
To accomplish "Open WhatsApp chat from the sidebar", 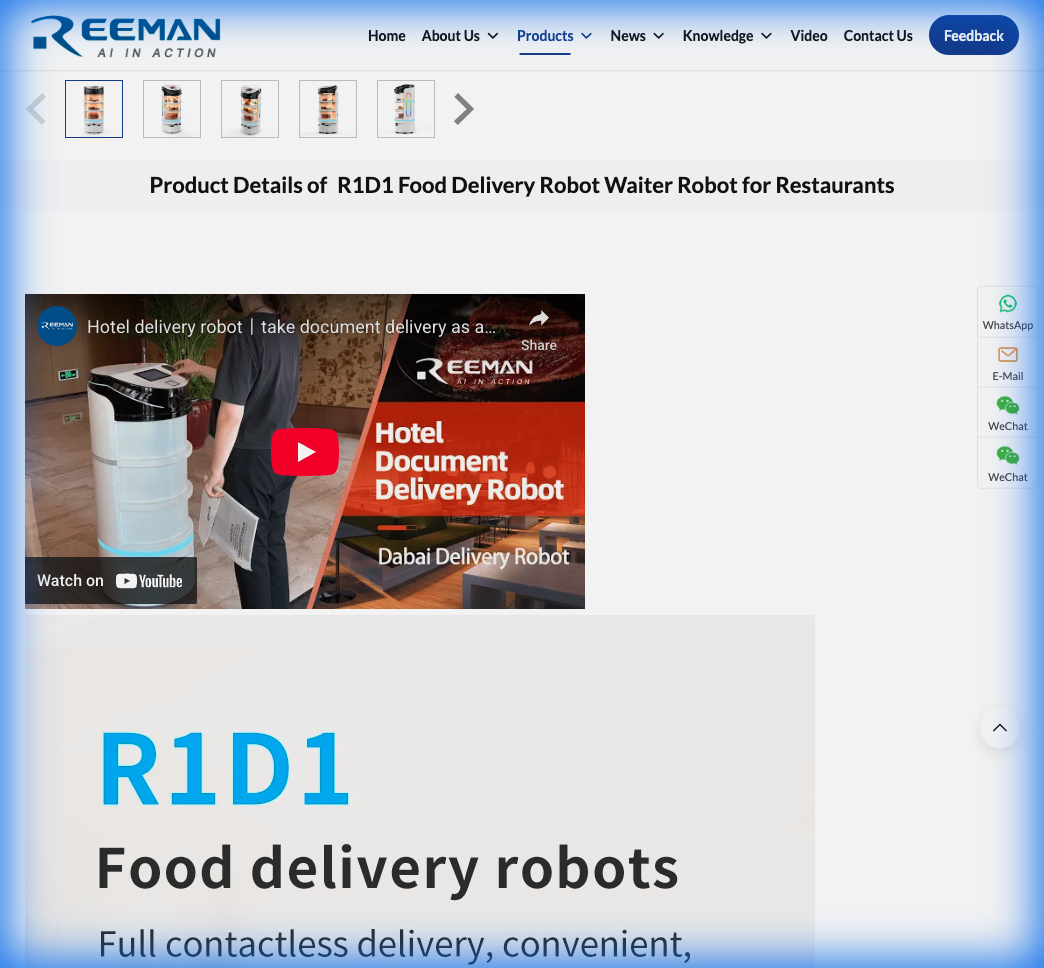I will [1007, 311].
